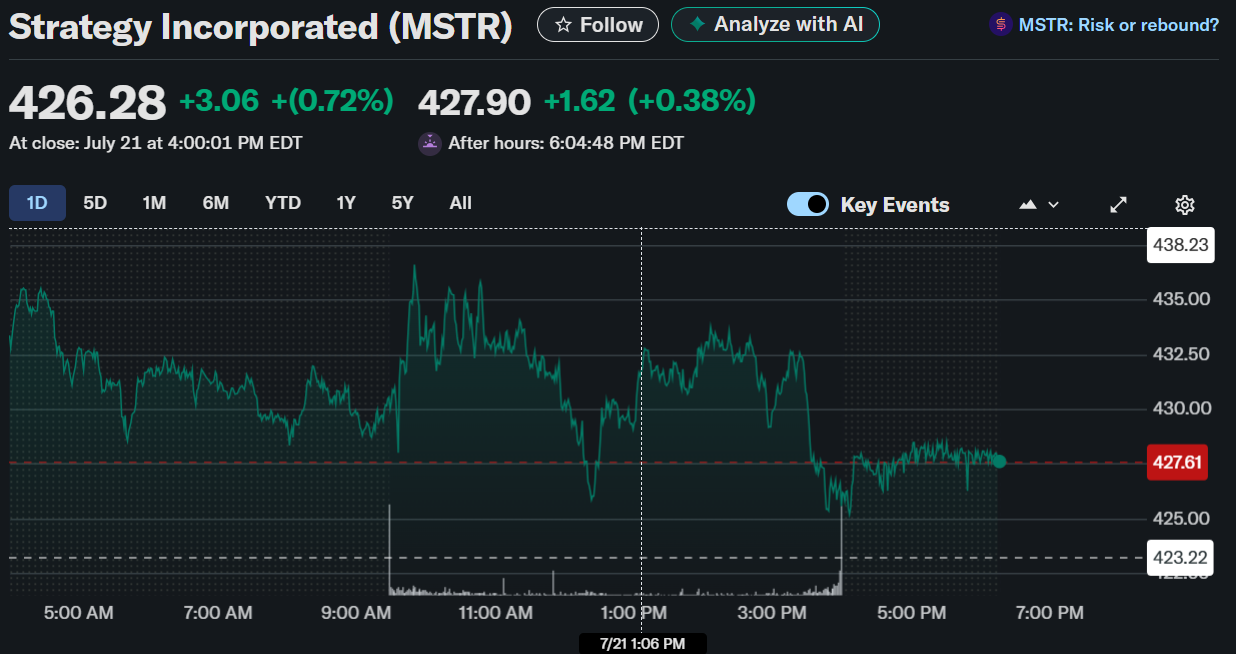Toggle the Key Events switch
The image size is (1236, 654).
point(808,204)
